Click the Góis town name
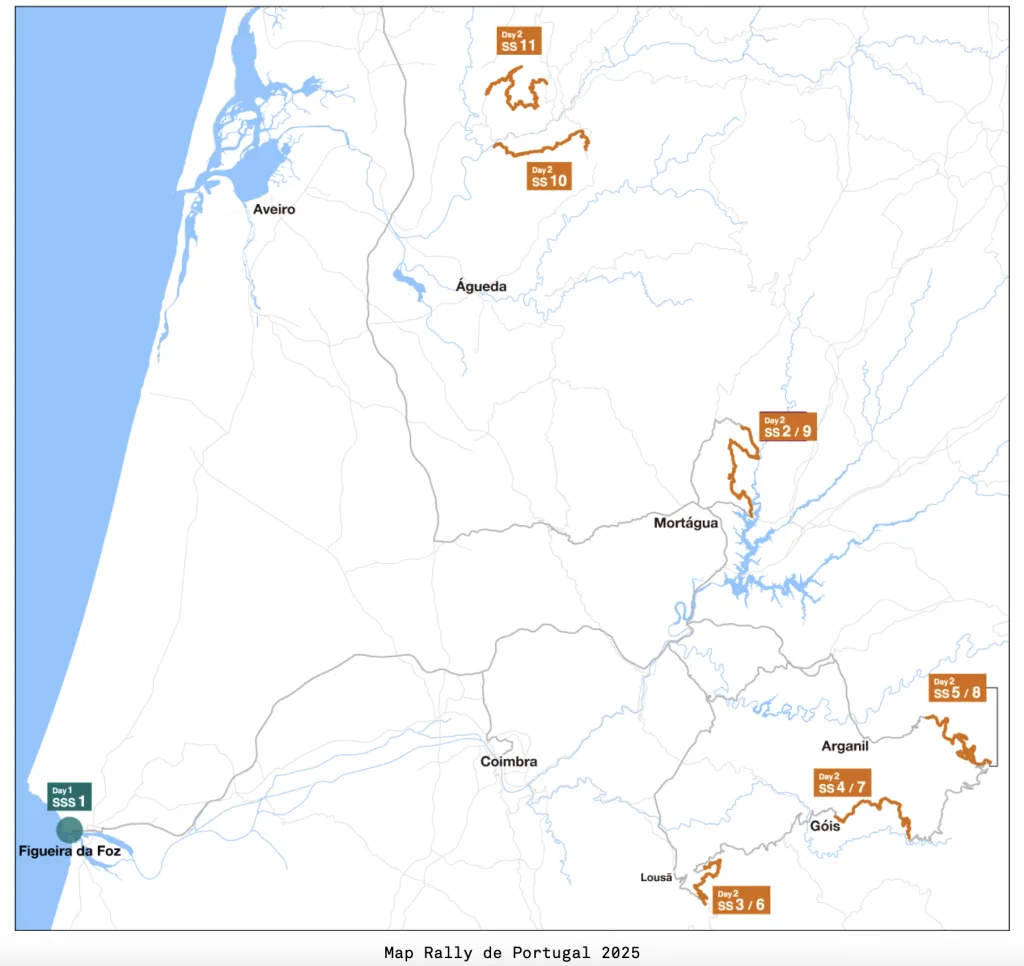The image size is (1024, 966). pos(825,826)
